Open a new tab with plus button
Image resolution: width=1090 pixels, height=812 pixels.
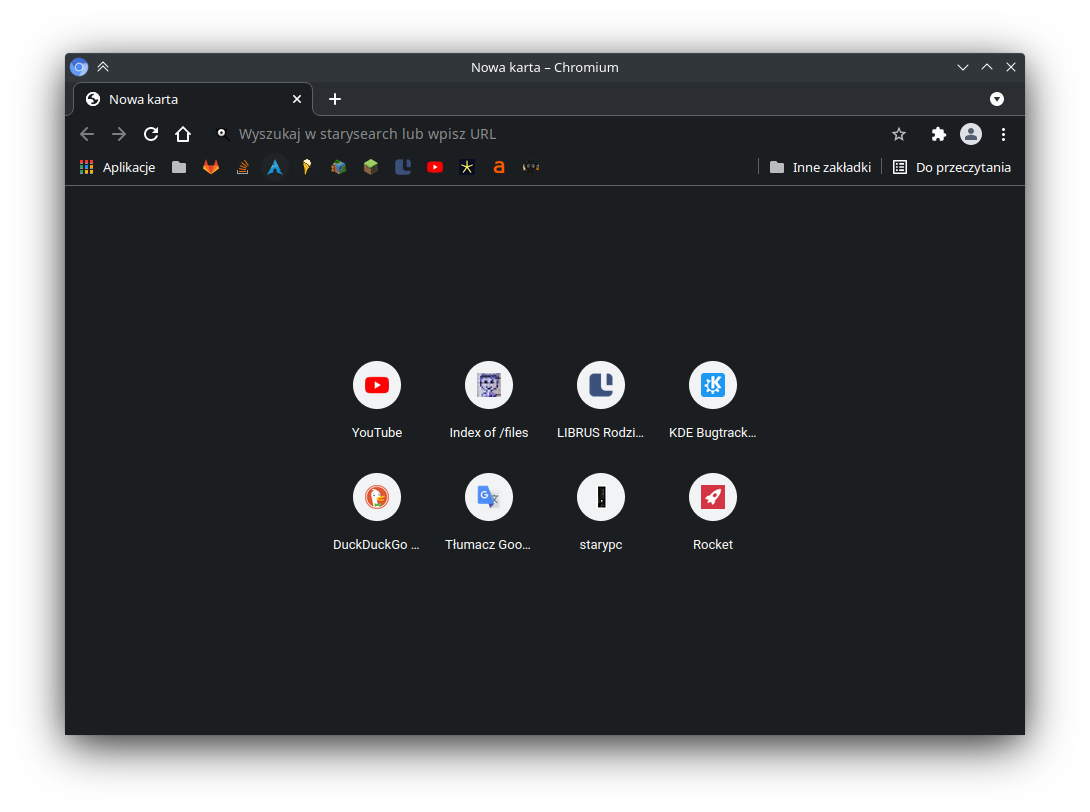tap(335, 99)
